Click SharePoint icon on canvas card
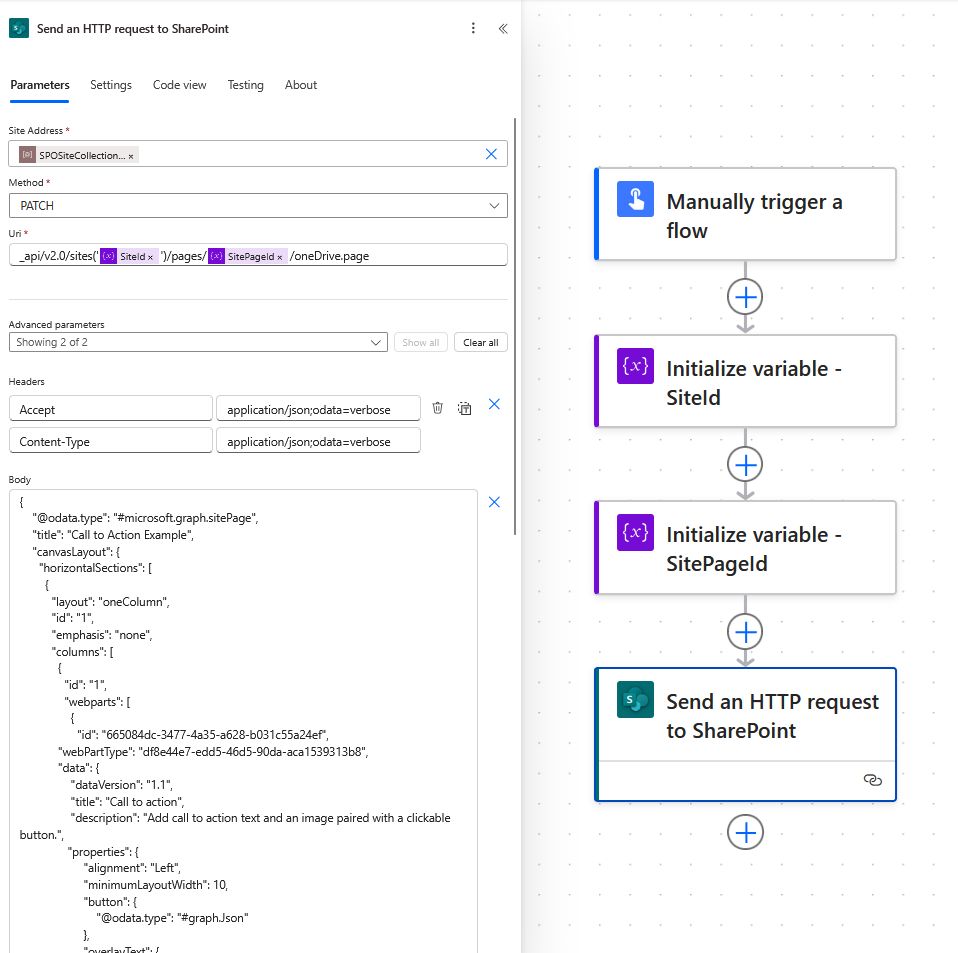This screenshot has height=953, width=958. [x=635, y=699]
